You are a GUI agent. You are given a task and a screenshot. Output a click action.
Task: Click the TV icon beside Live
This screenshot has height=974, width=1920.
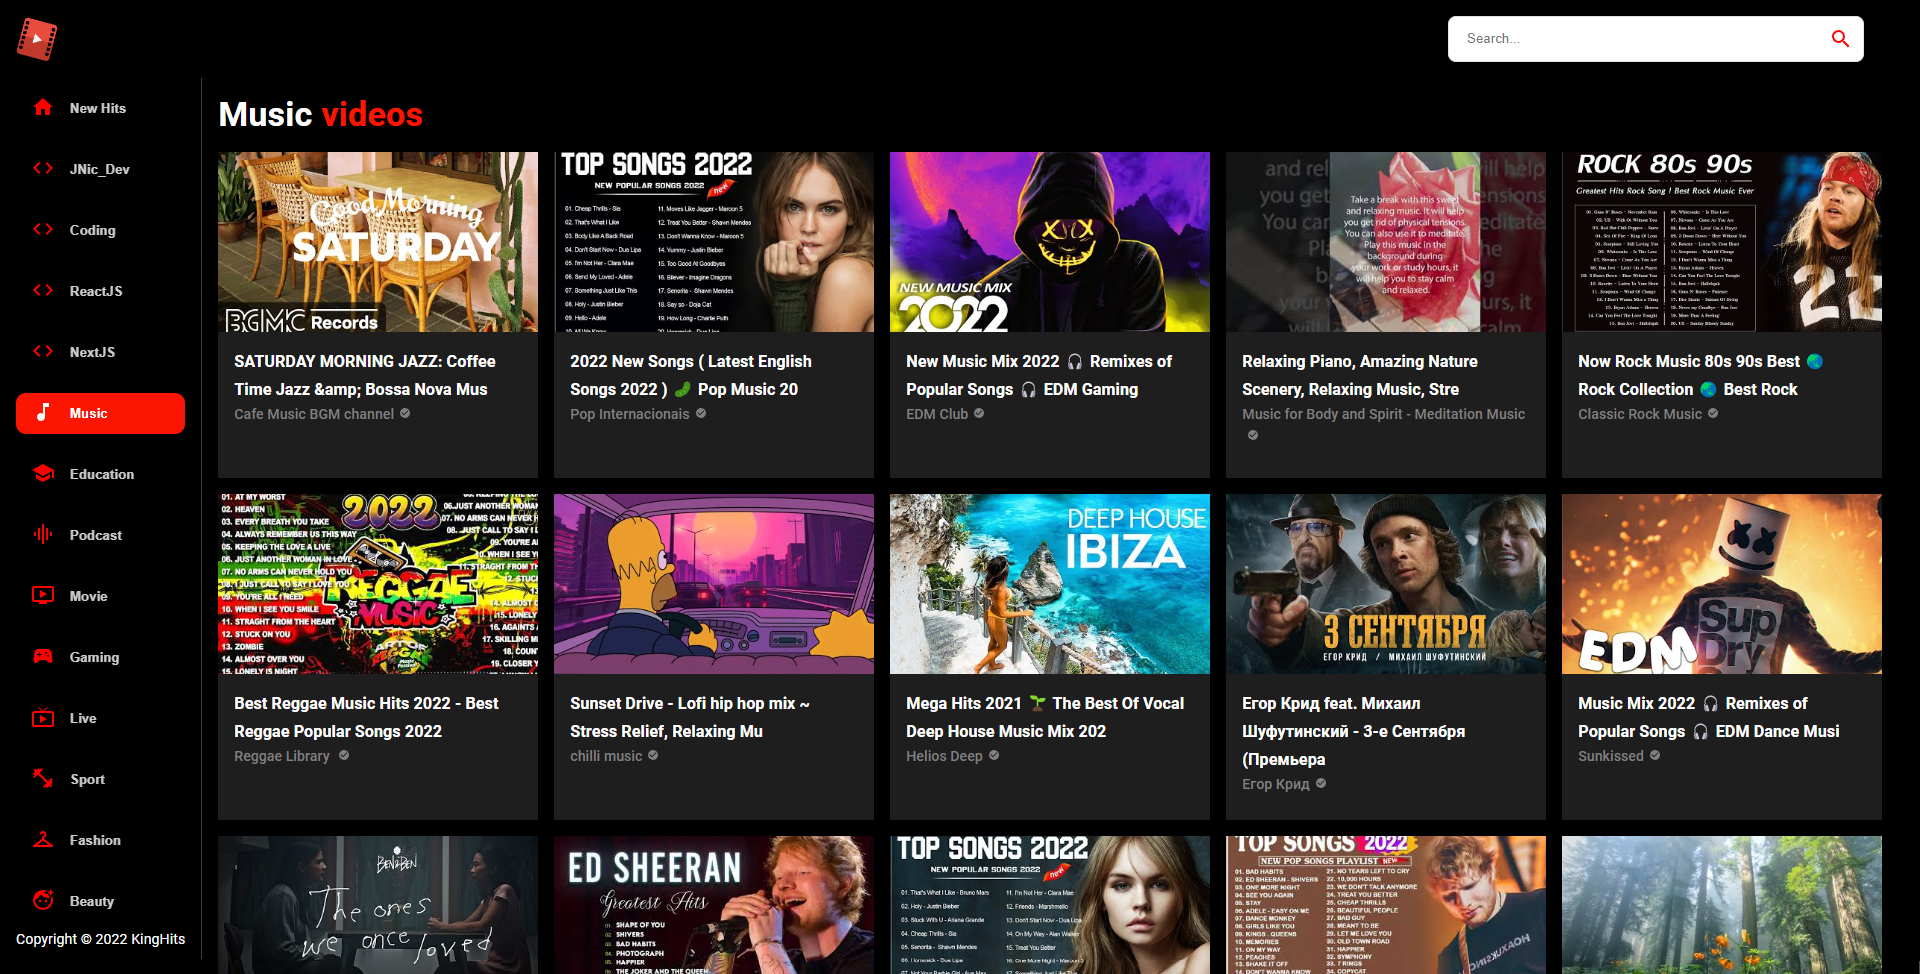point(44,717)
